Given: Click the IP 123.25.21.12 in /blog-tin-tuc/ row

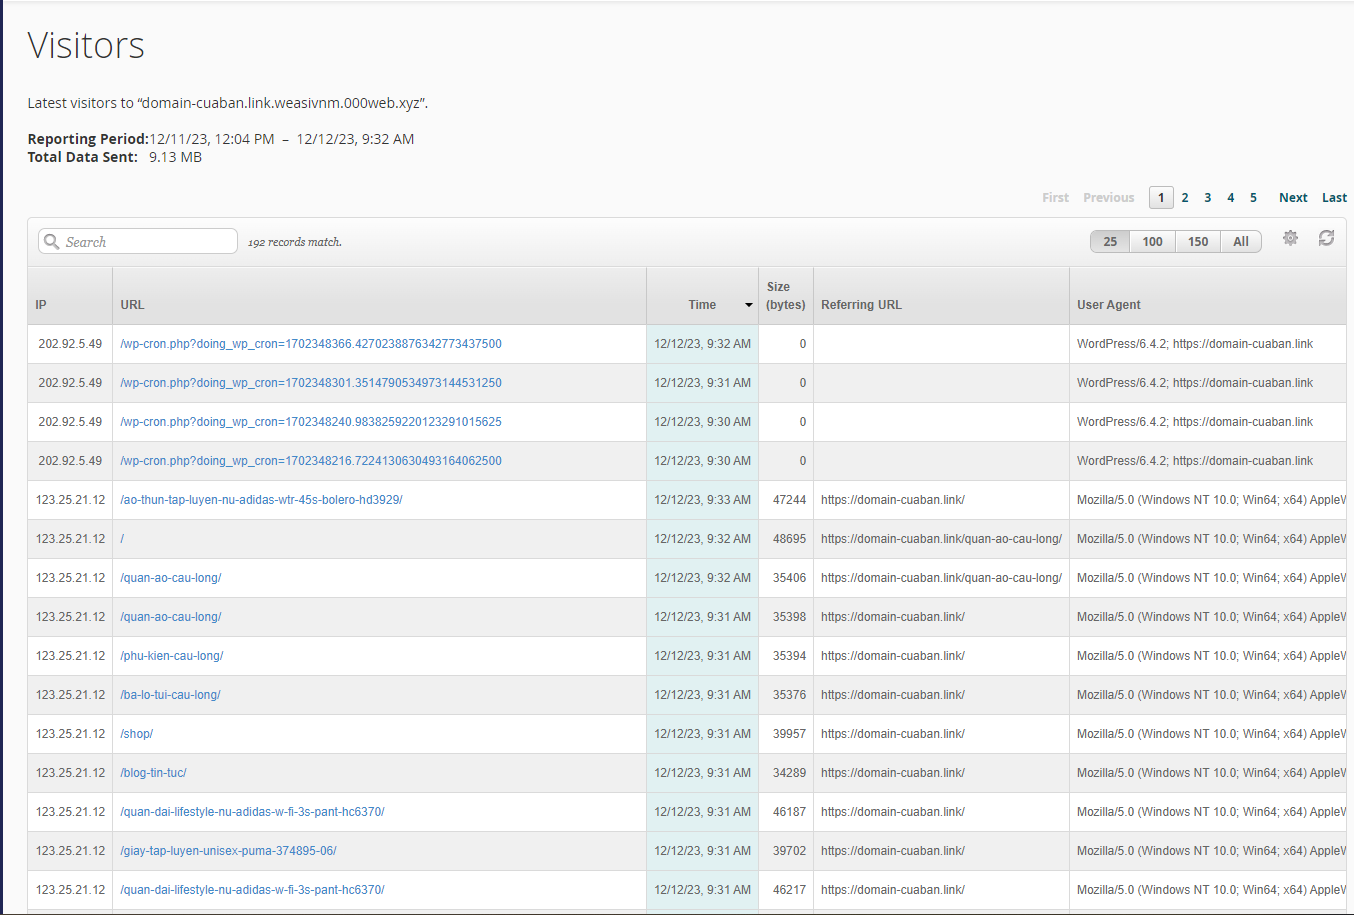Looking at the screenshot, I should (70, 773).
